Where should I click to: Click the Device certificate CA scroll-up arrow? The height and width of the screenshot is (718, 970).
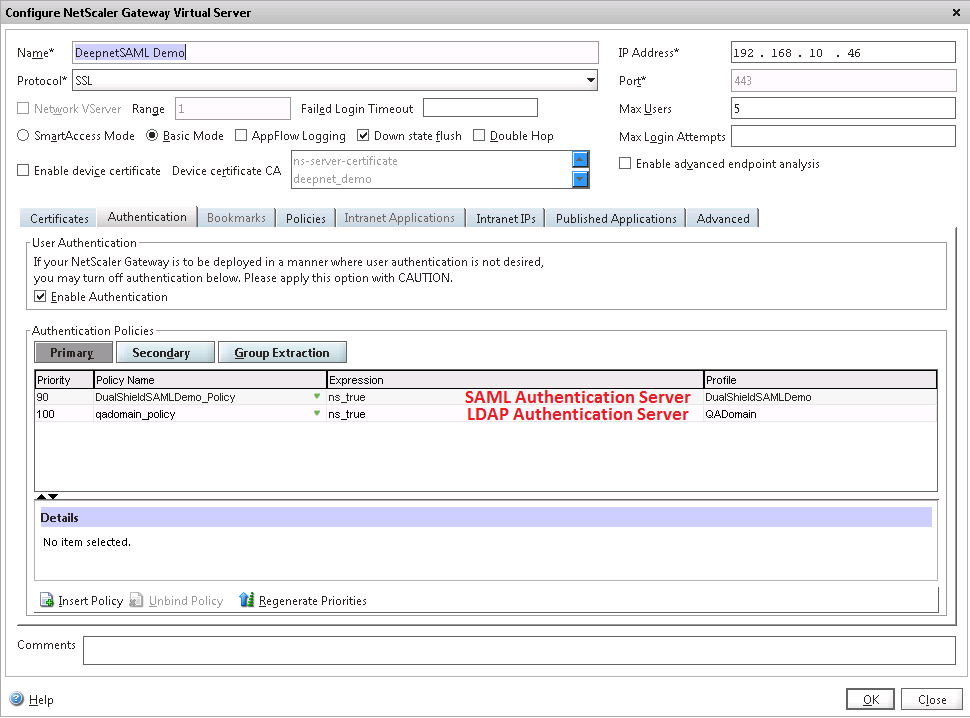580,160
